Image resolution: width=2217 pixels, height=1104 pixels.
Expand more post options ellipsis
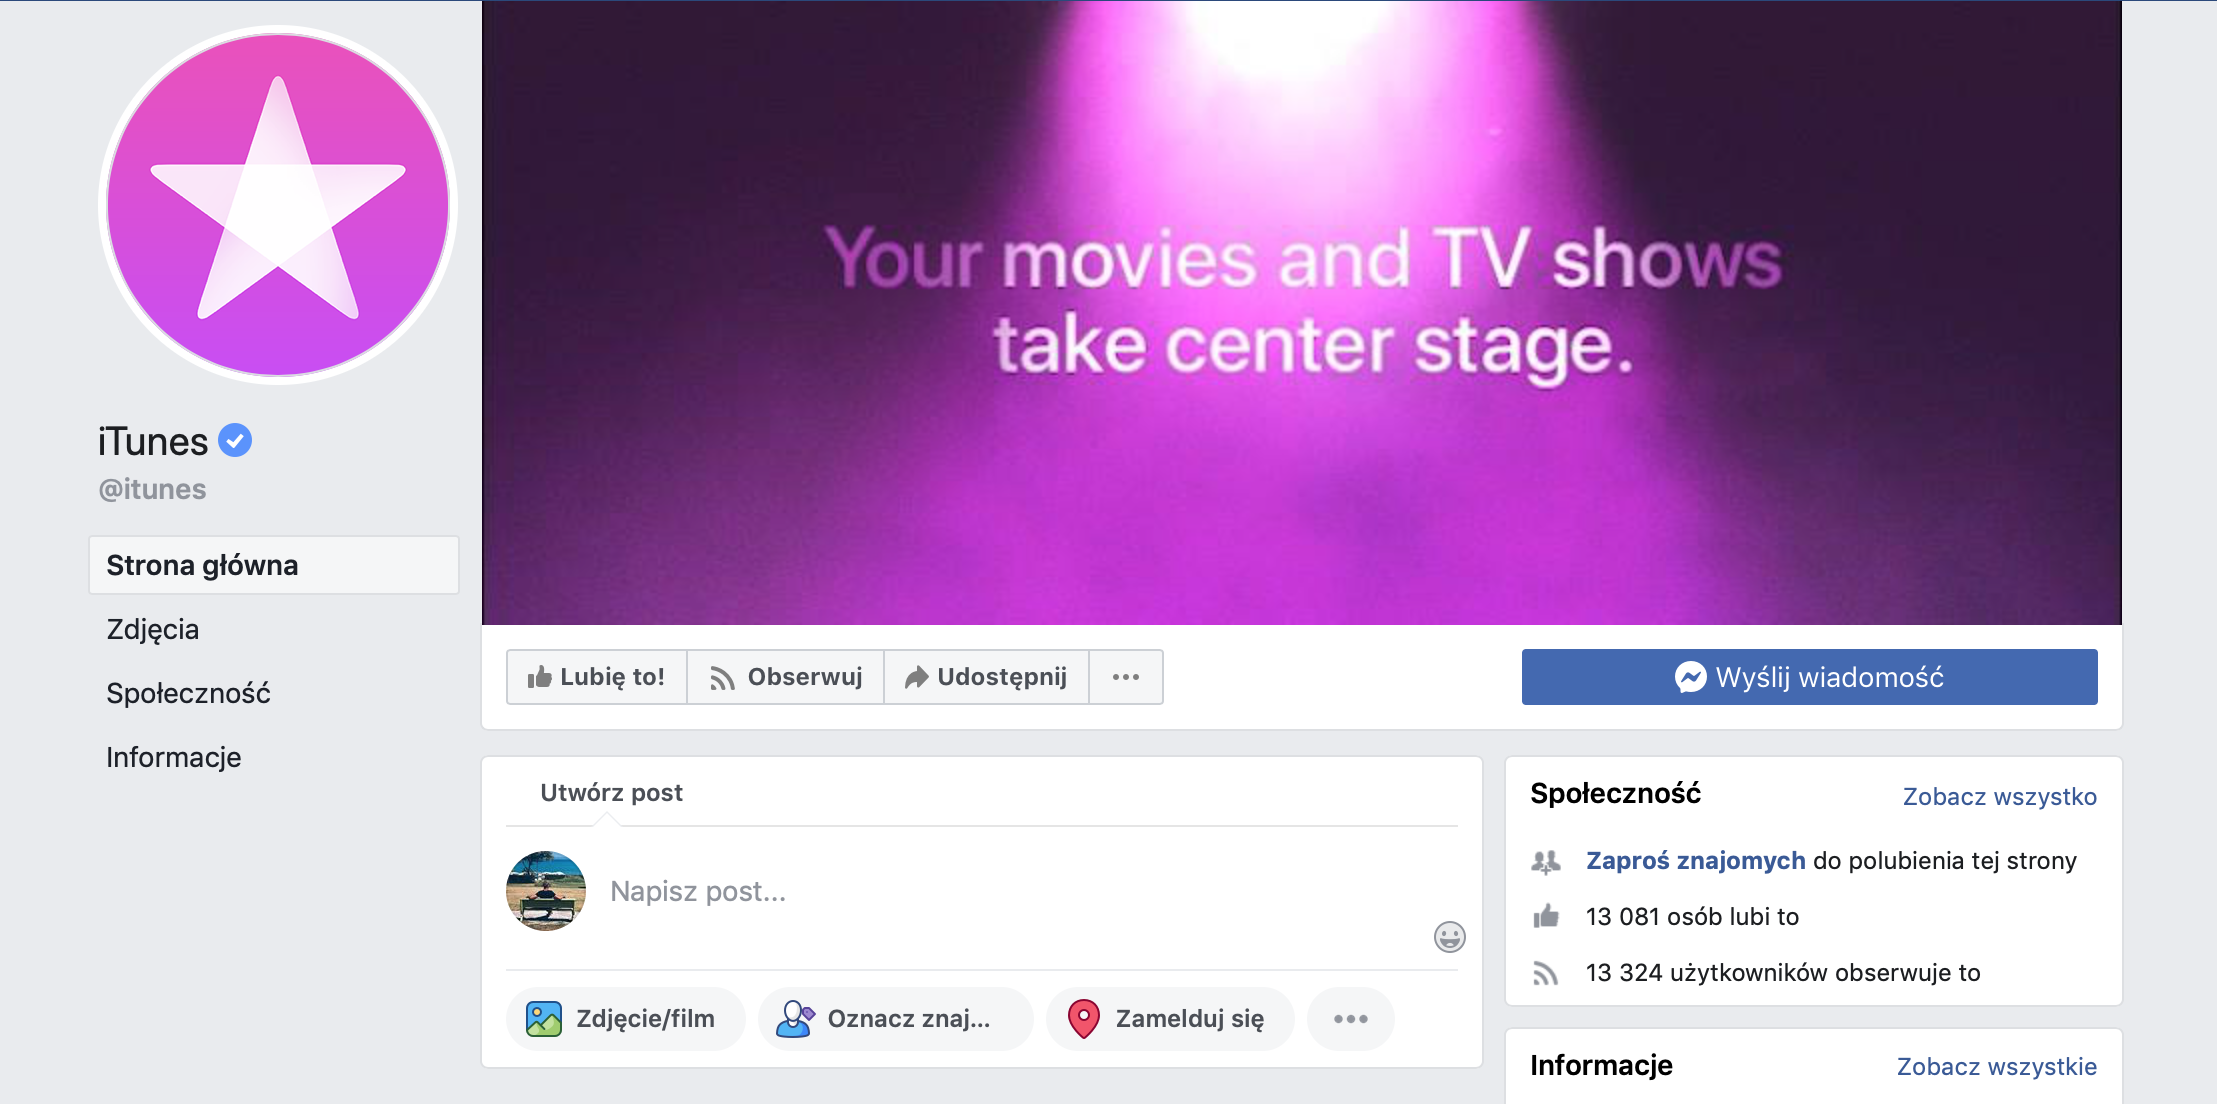(1351, 1019)
